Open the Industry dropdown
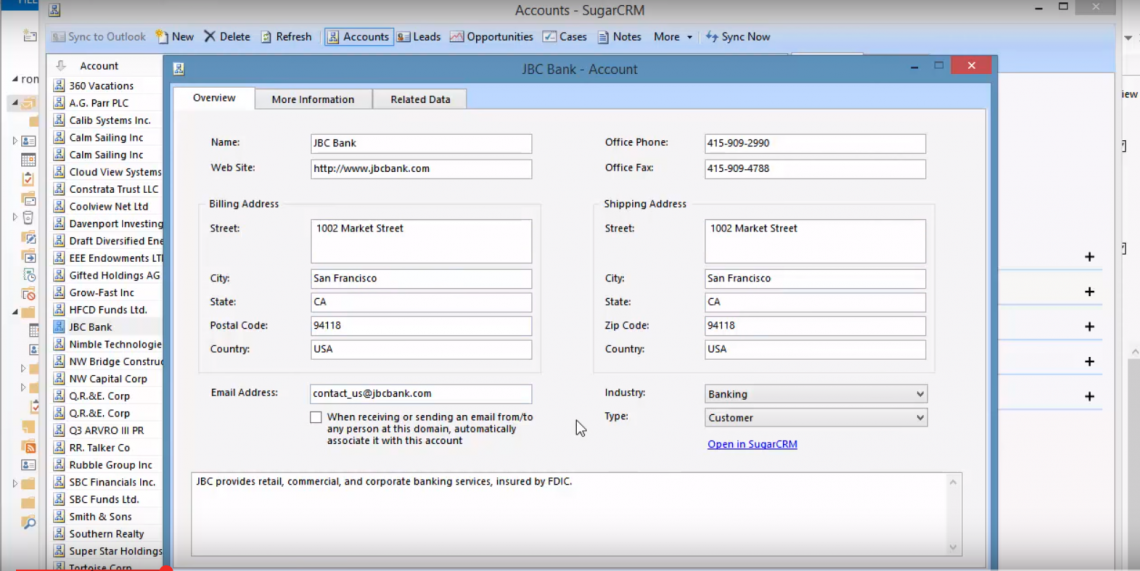 coord(816,394)
